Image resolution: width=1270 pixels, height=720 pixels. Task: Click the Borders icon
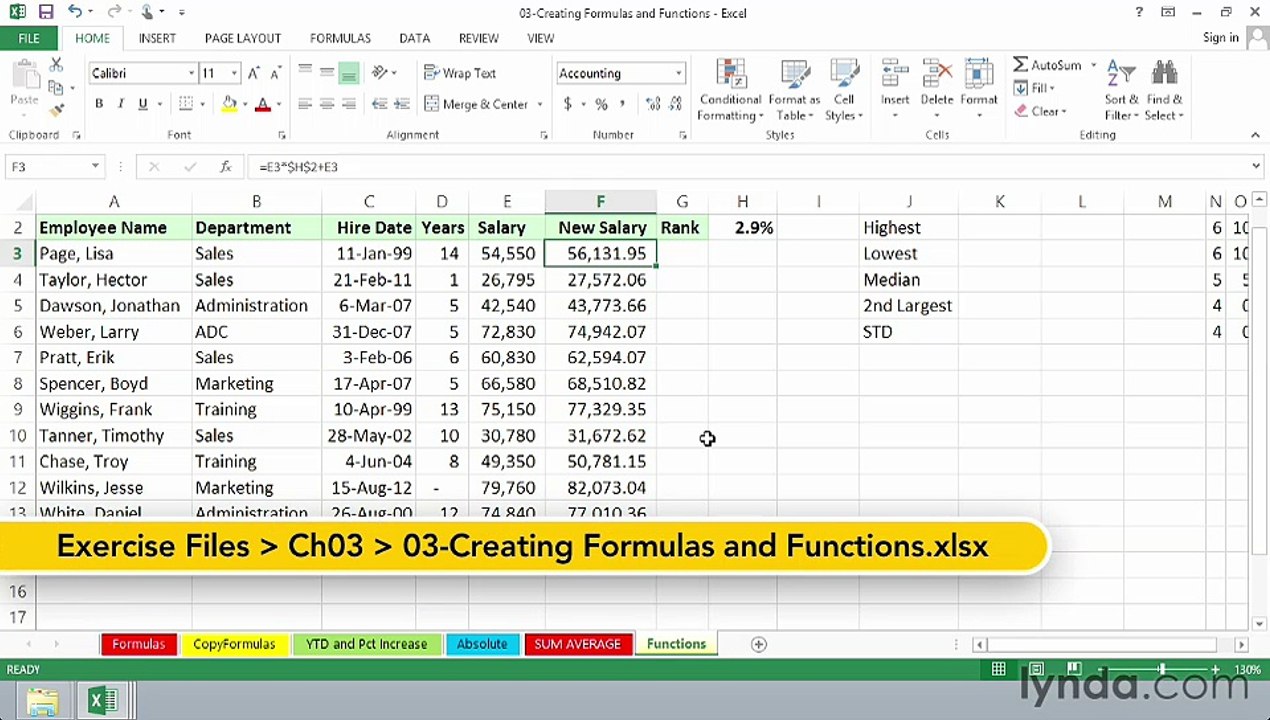186,104
